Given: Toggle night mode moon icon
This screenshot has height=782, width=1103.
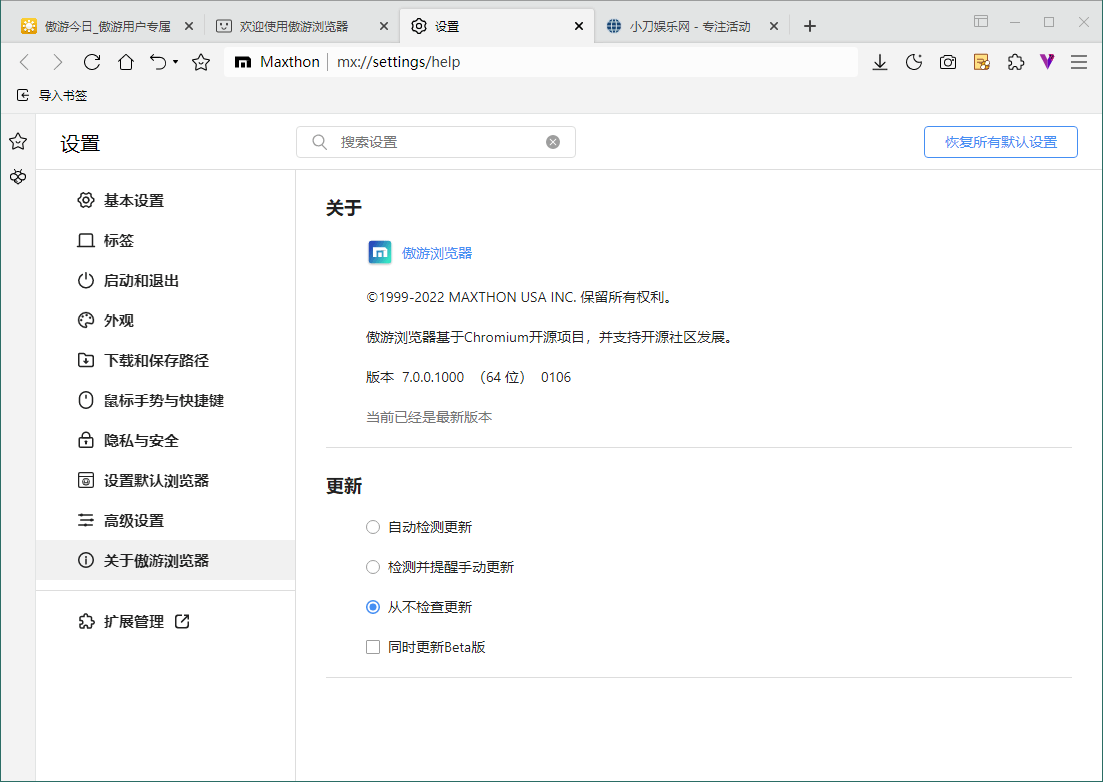Looking at the screenshot, I should [914, 62].
